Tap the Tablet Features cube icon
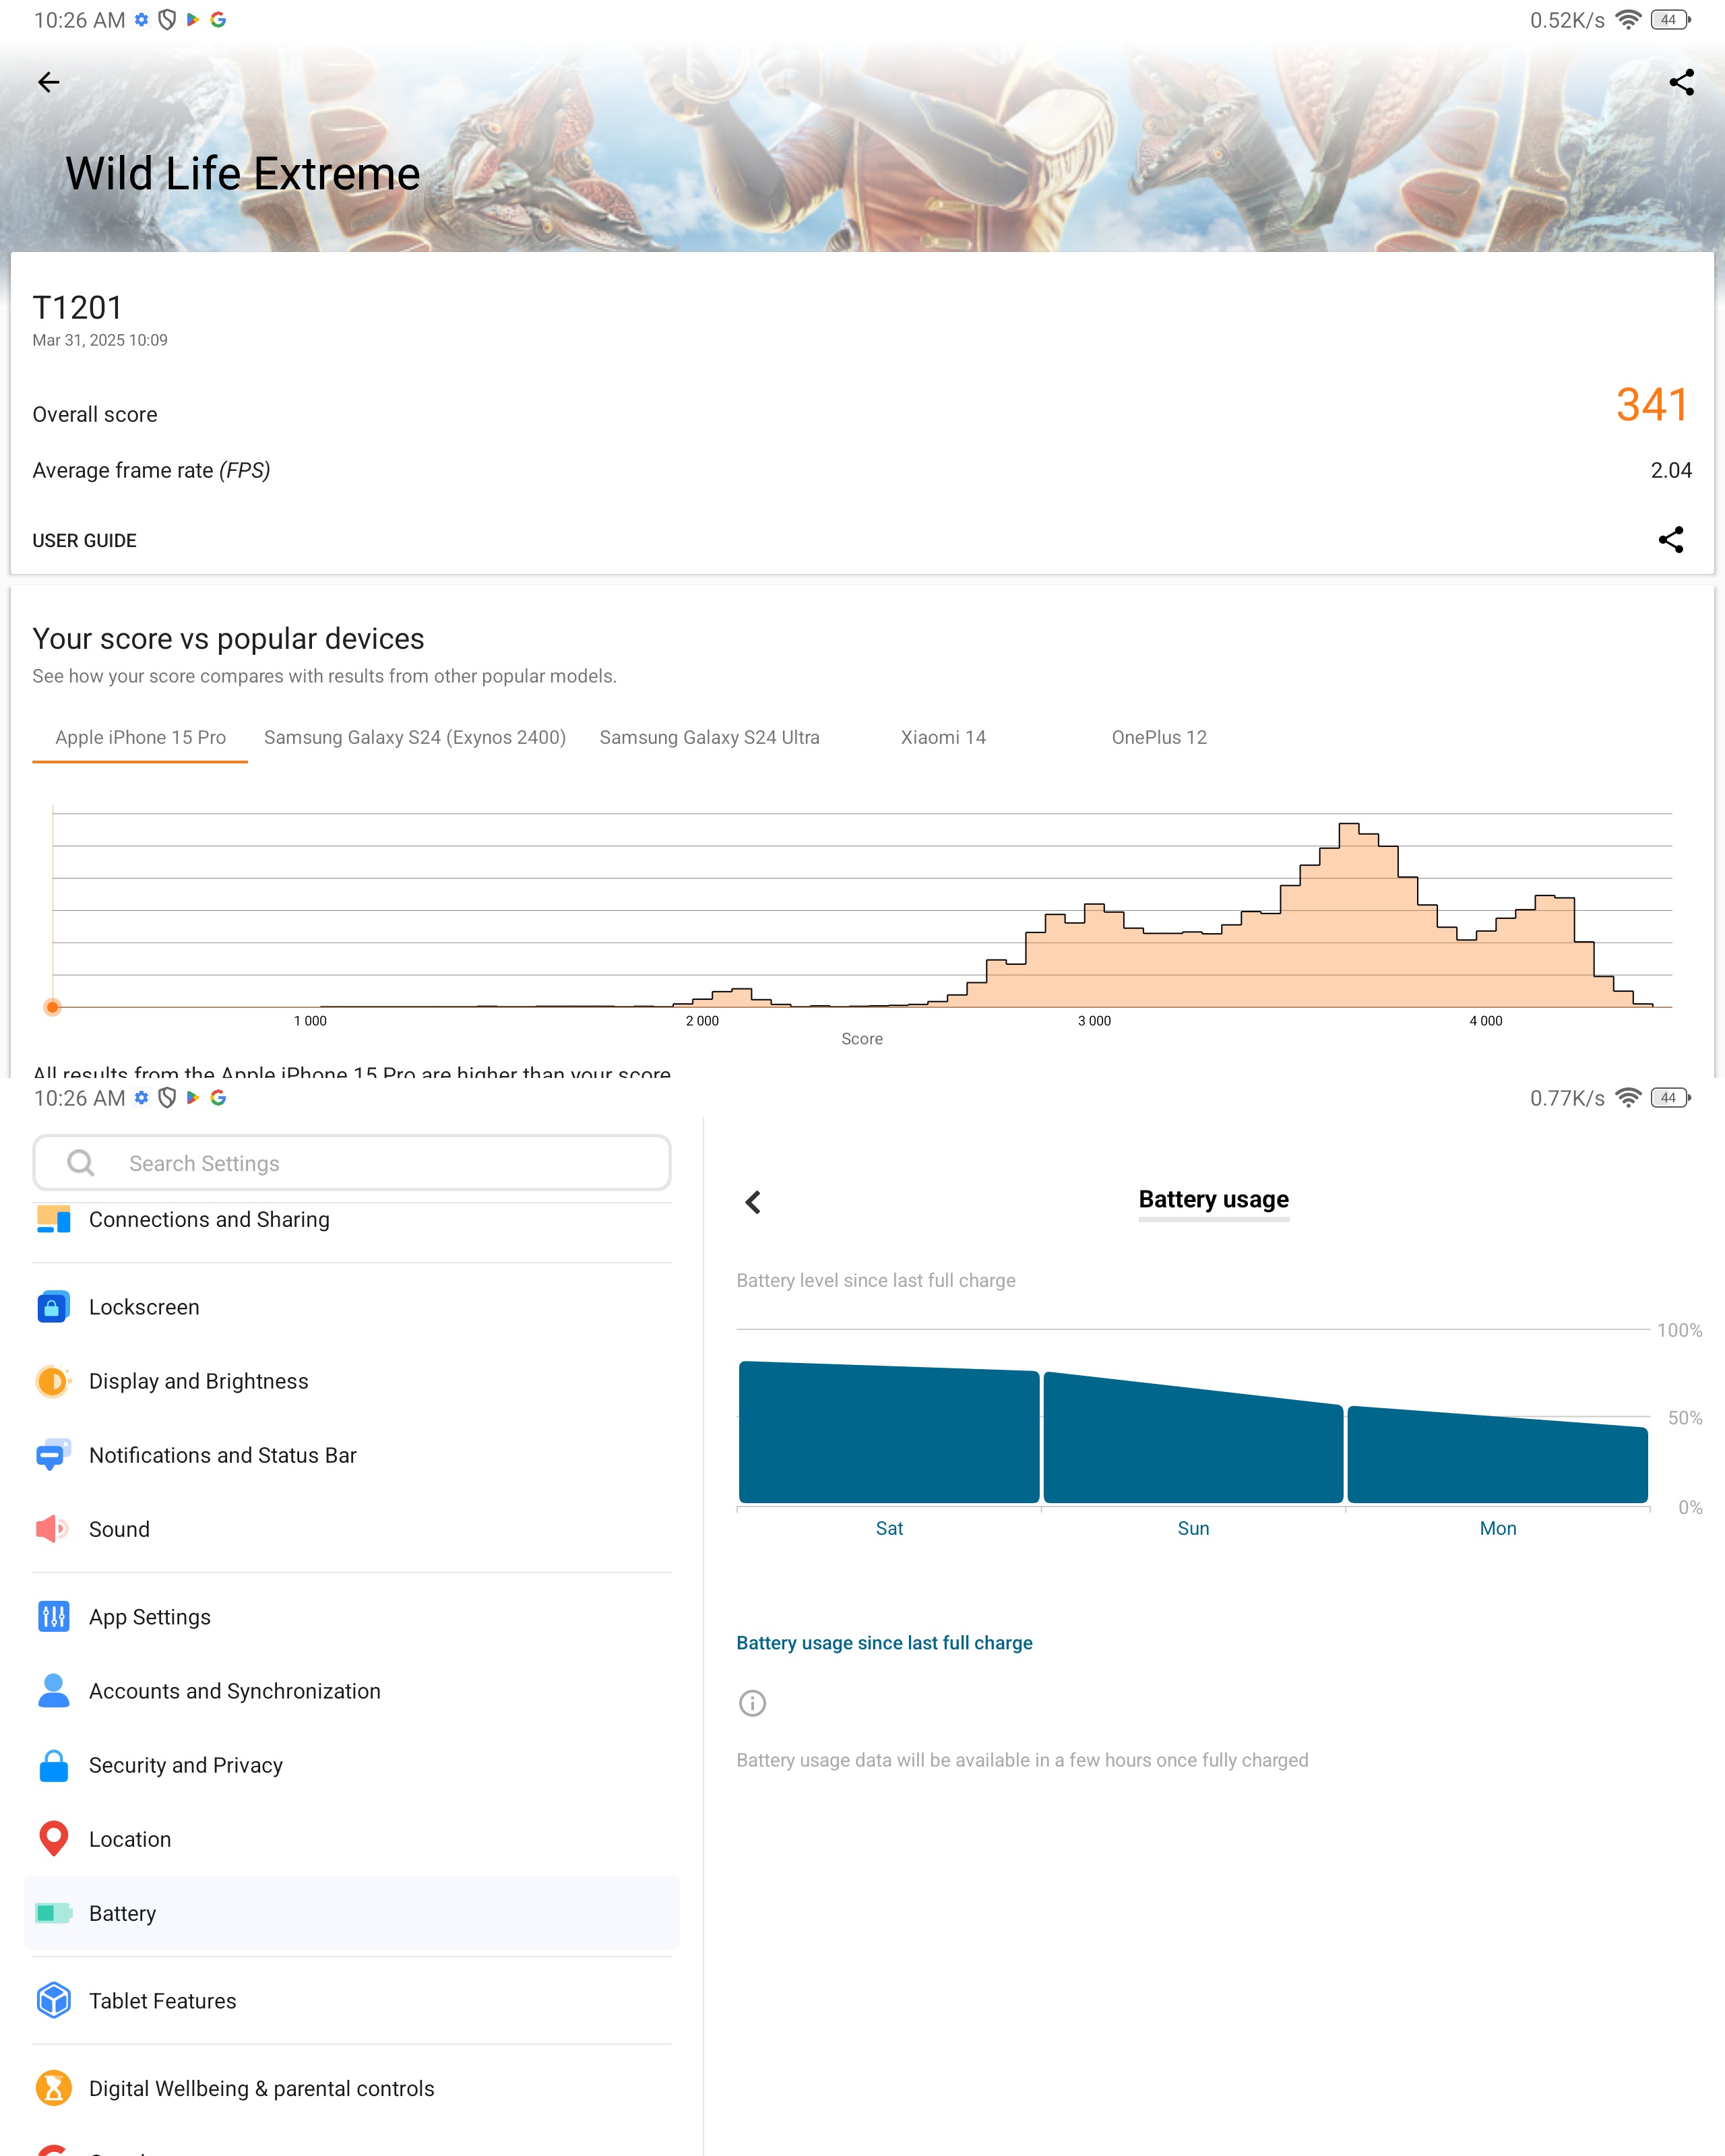 (53, 2000)
